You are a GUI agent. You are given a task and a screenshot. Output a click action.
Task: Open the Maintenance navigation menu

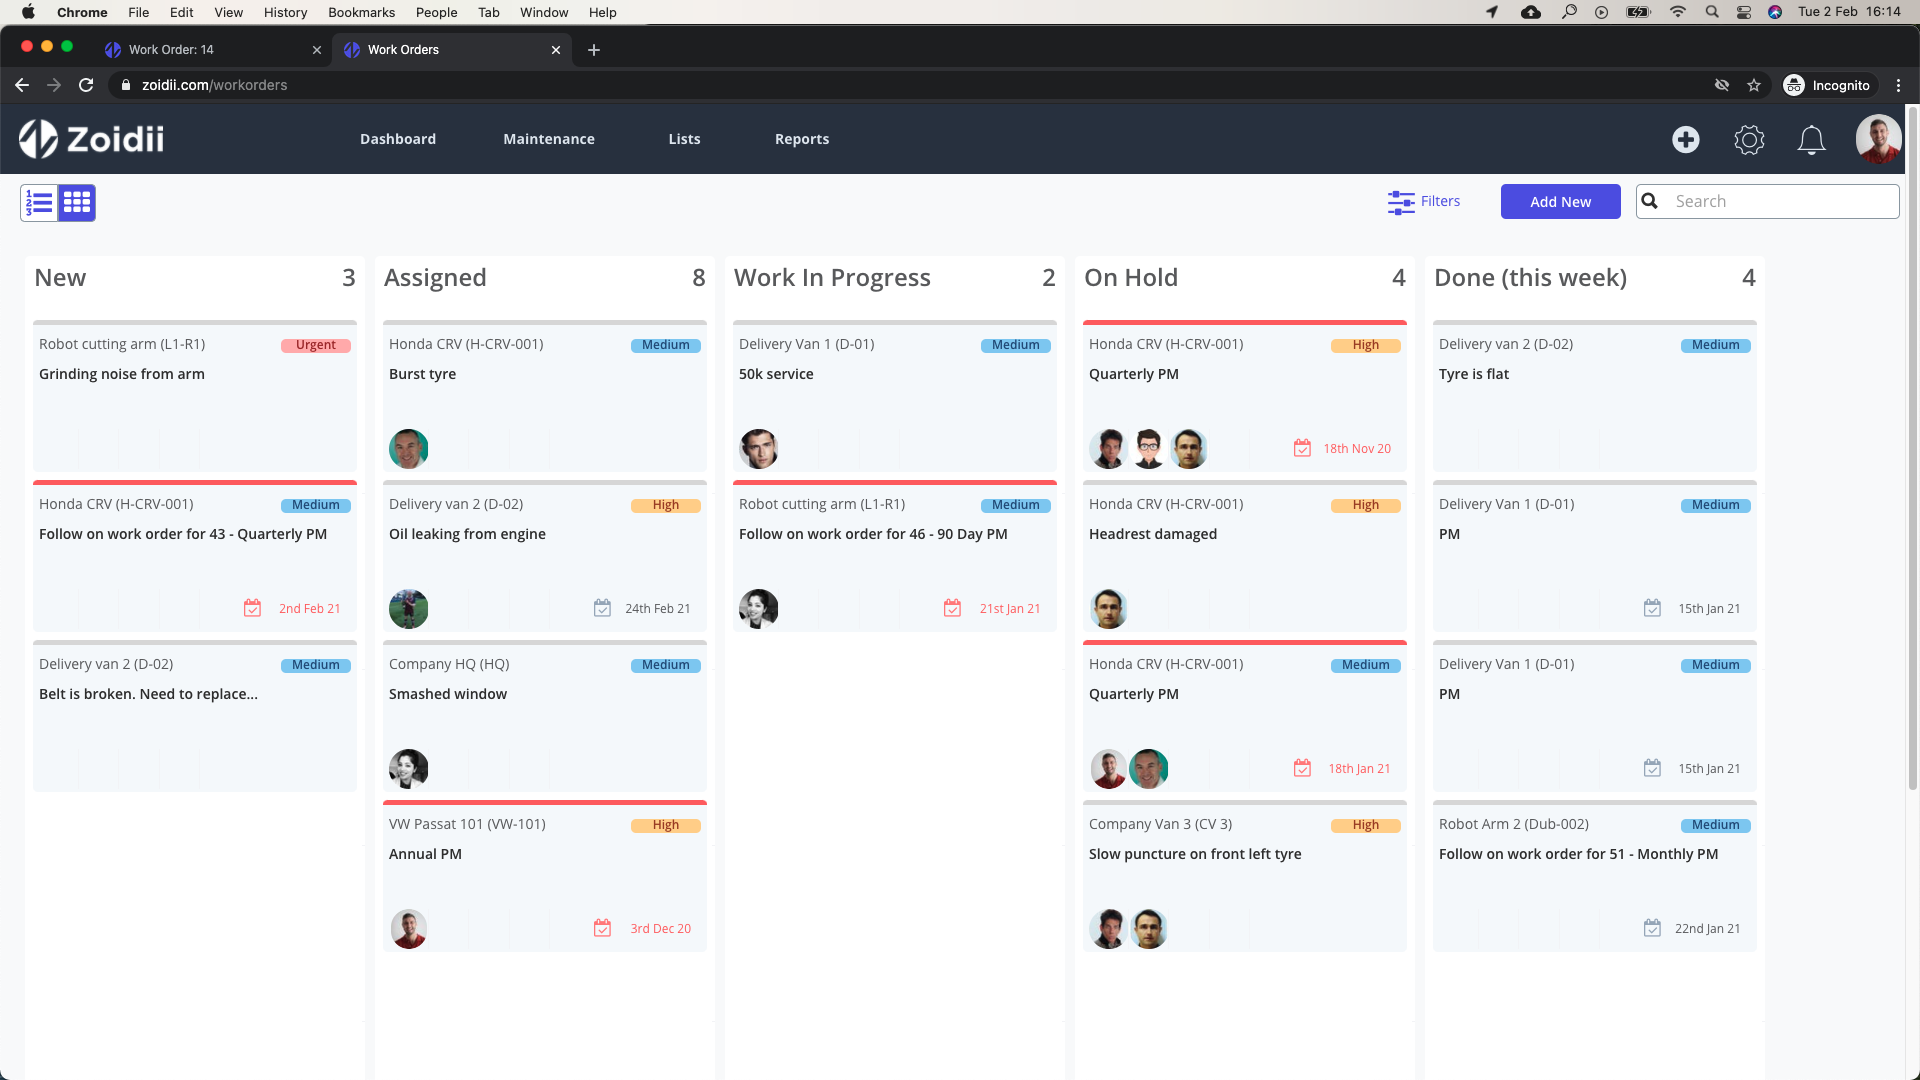[x=548, y=139]
